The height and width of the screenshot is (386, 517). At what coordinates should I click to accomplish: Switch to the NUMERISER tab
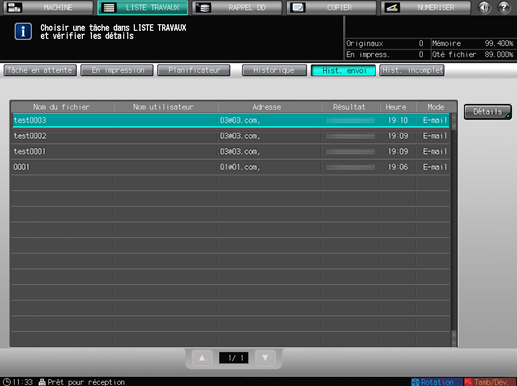426,7
